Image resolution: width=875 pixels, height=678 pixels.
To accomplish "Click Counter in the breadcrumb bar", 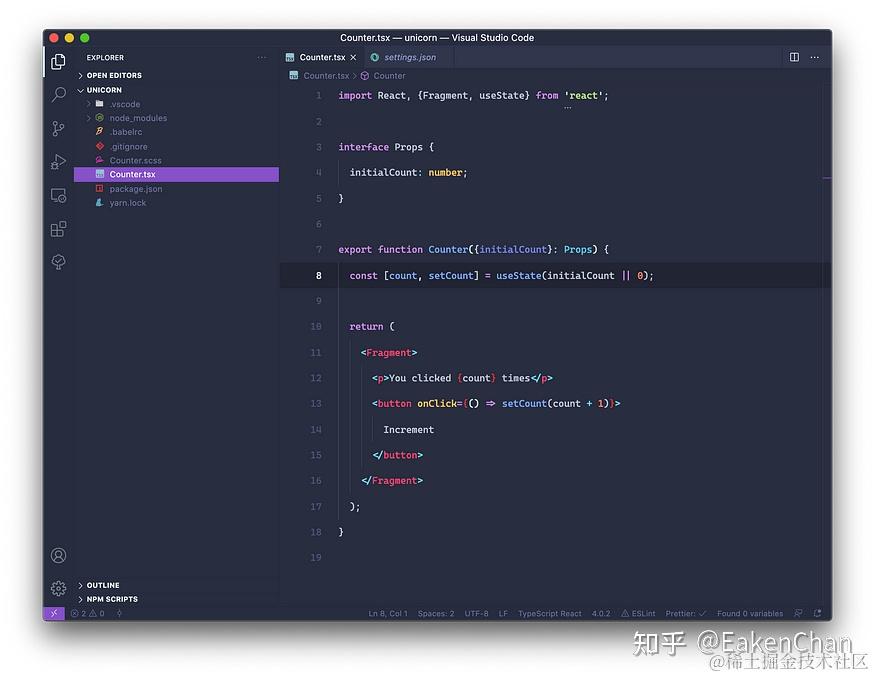I will point(389,75).
